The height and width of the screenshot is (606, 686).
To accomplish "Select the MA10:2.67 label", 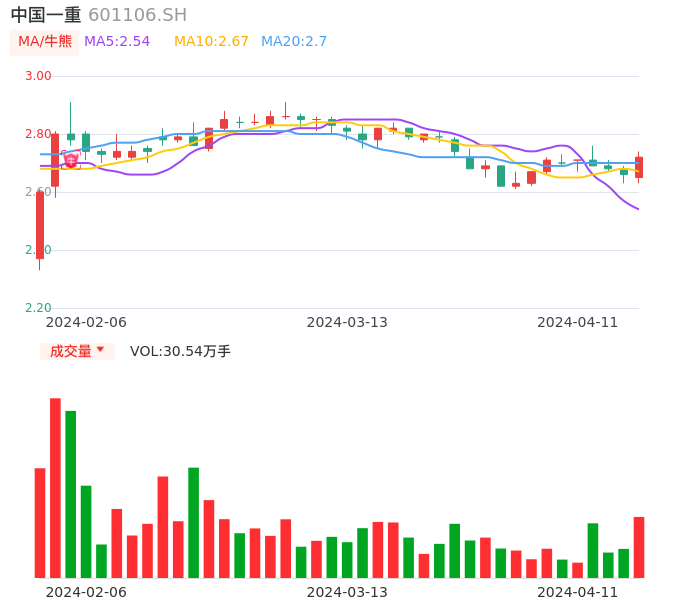I will [x=211, y=42].
